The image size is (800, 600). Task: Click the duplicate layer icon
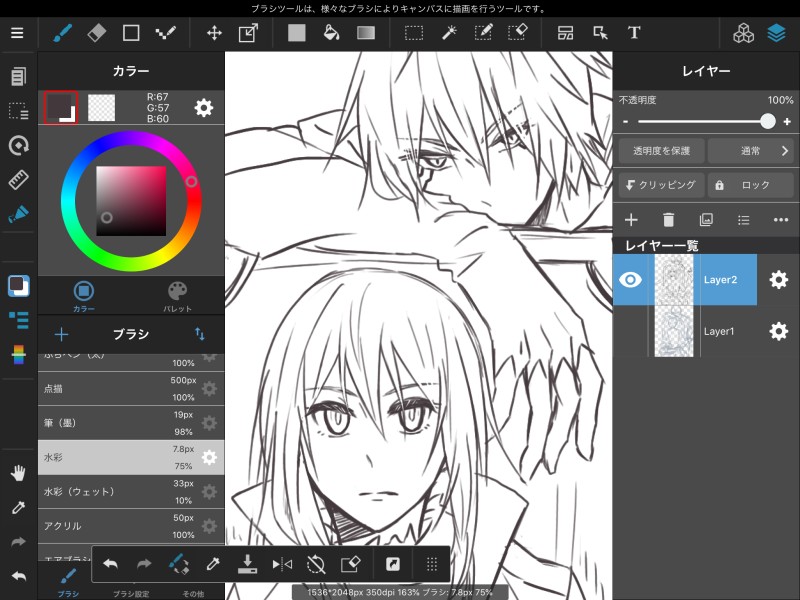[x=706, y=220]
